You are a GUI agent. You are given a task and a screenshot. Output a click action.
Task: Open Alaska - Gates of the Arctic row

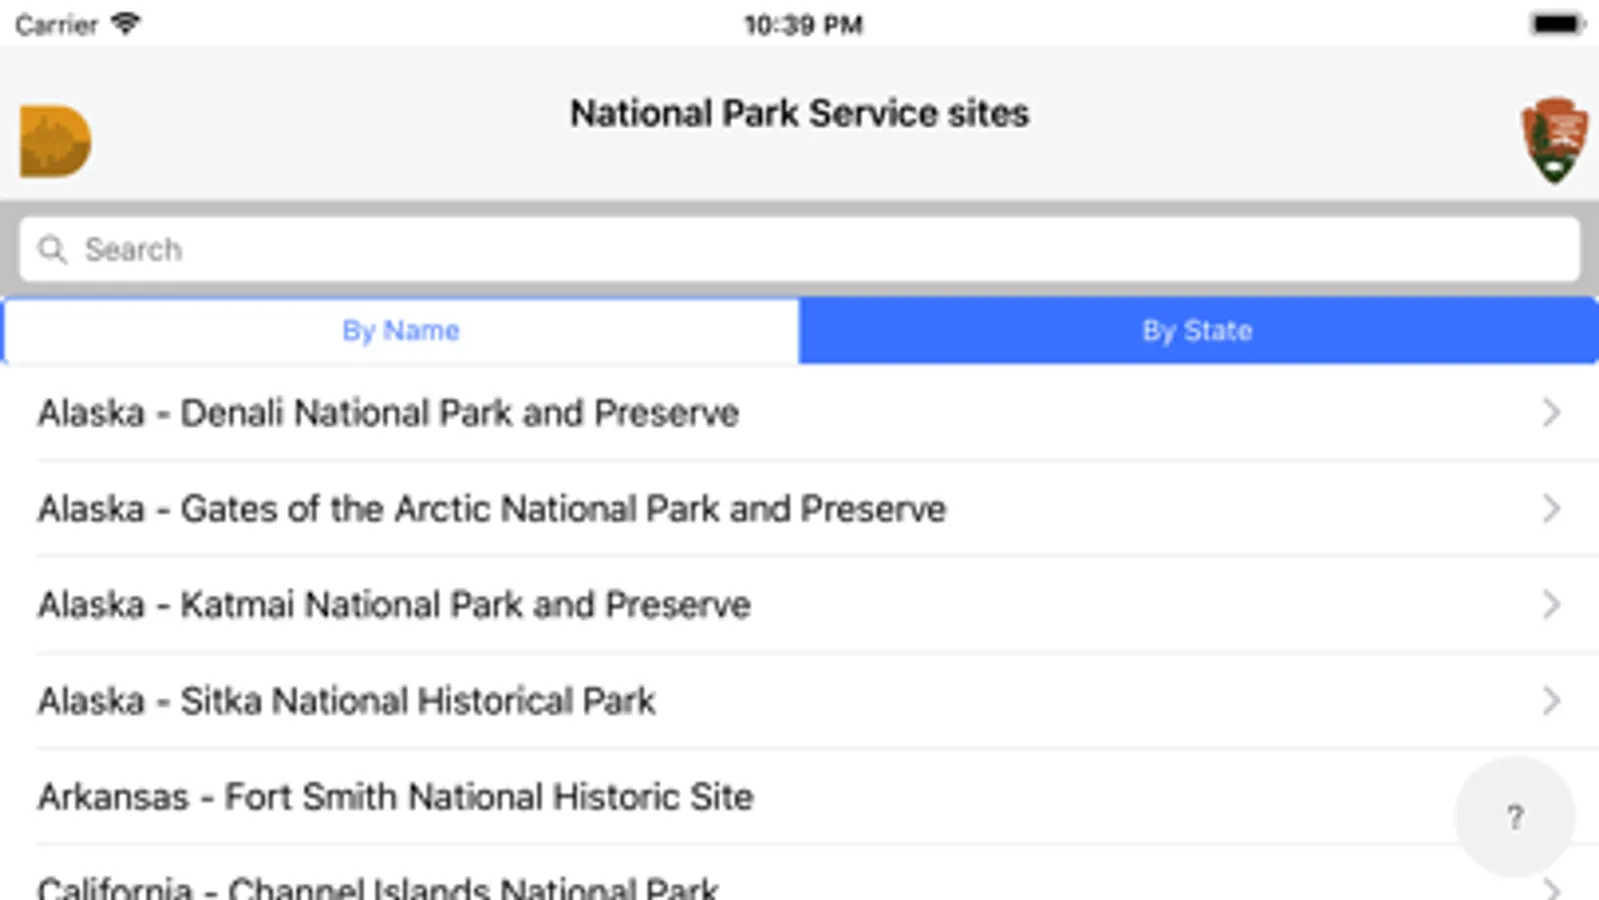pyautogui.click(x=799, y=509)
